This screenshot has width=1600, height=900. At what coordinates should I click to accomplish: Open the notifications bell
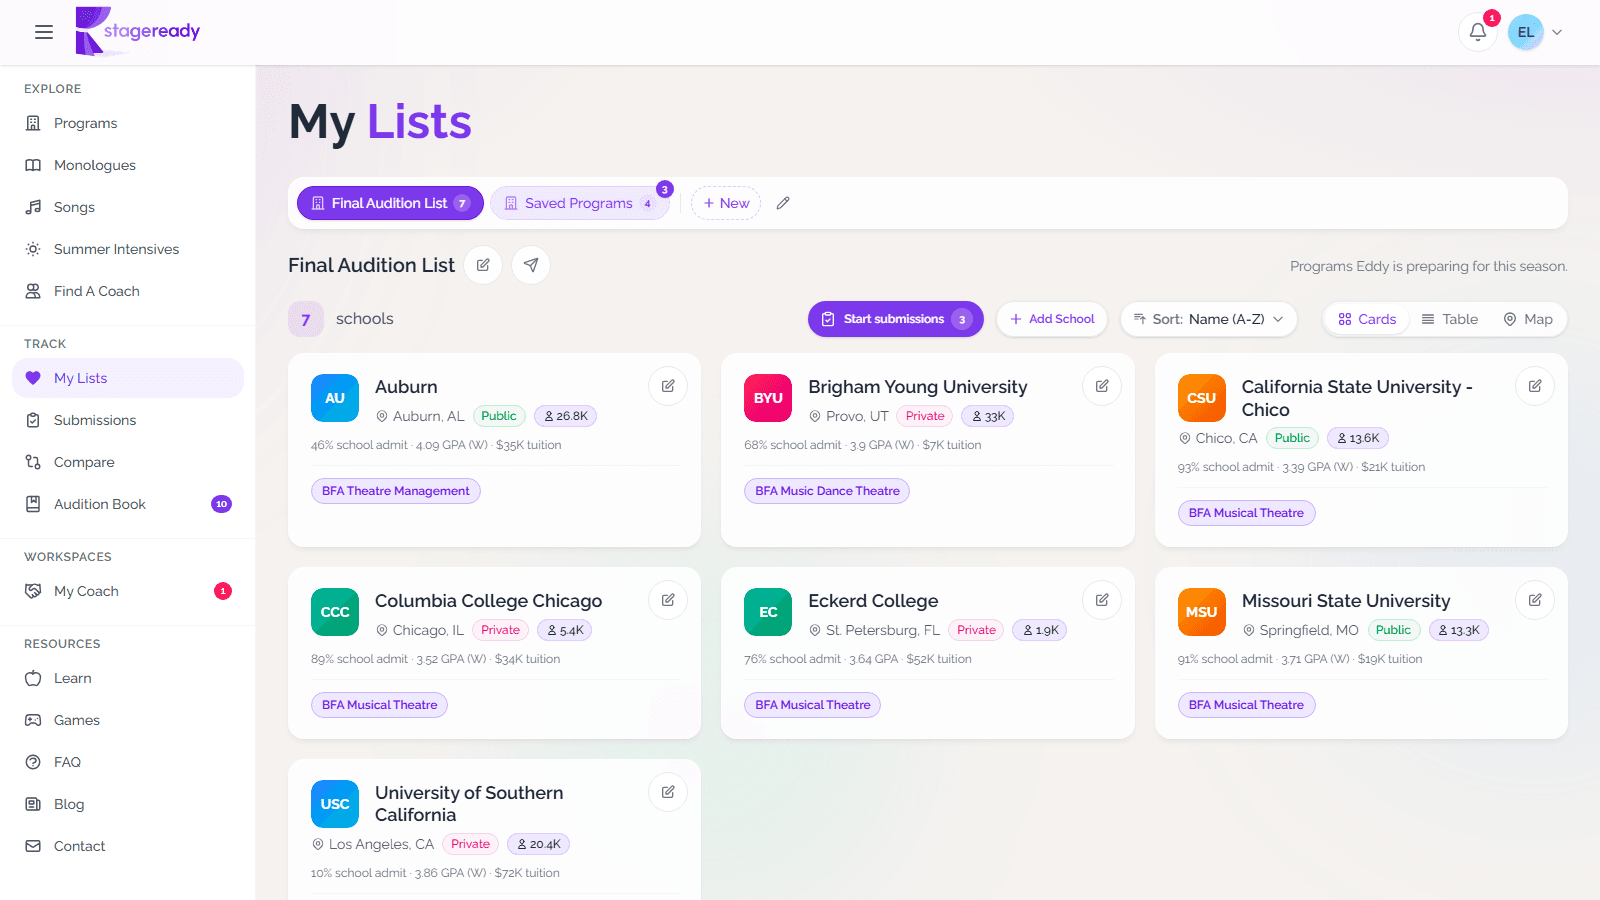click(1477, 32)
